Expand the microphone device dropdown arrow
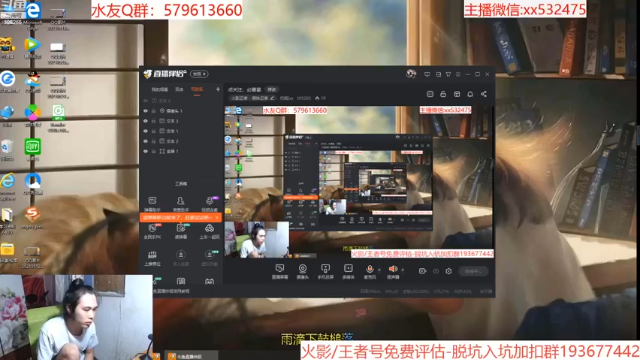The height and width of the screenshot is (360, 640). tap(379, 270)
